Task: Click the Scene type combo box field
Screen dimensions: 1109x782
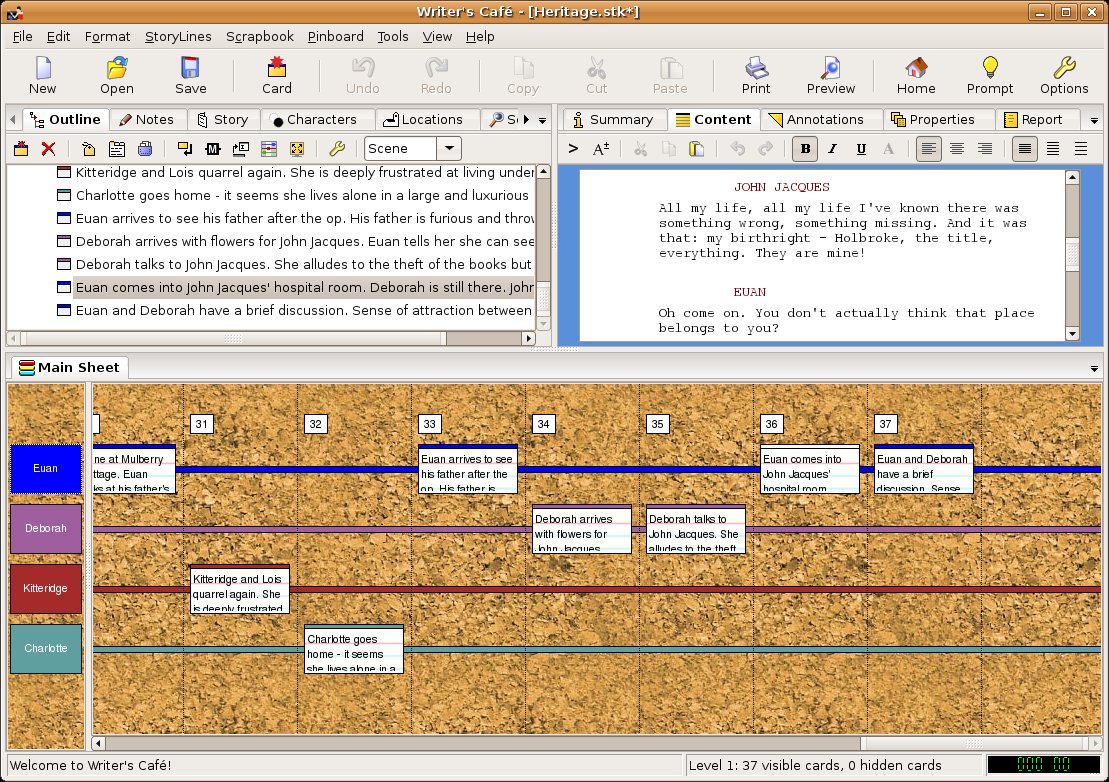Action: click(x=400, y=148)
